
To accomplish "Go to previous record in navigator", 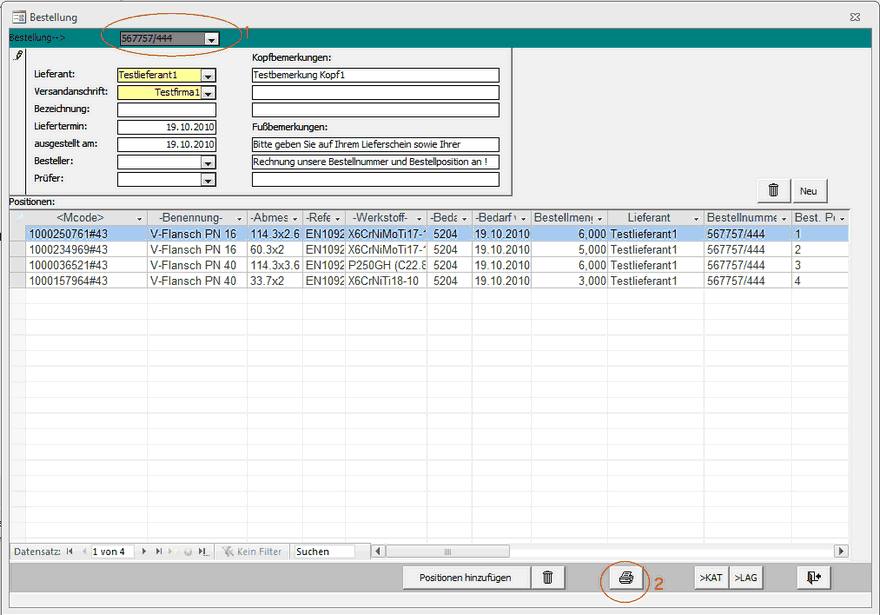I will coord(83,551).
